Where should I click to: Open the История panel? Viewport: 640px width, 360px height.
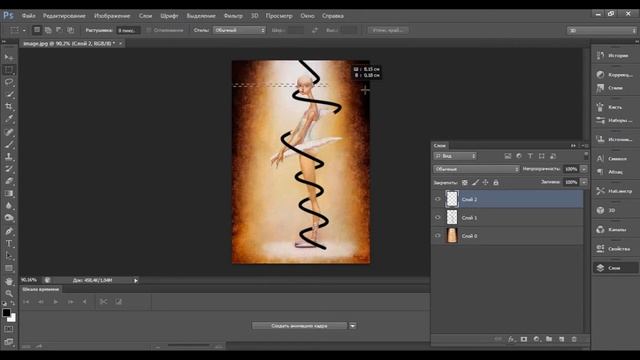tap(615, 56)
